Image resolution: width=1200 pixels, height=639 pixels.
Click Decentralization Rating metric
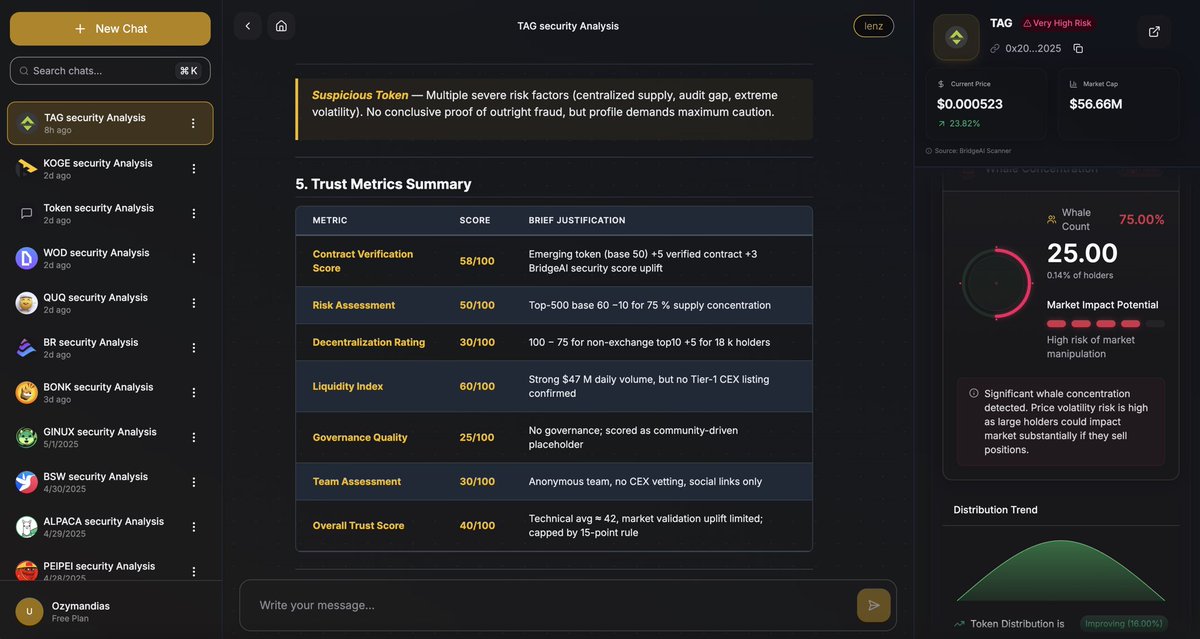369,342
